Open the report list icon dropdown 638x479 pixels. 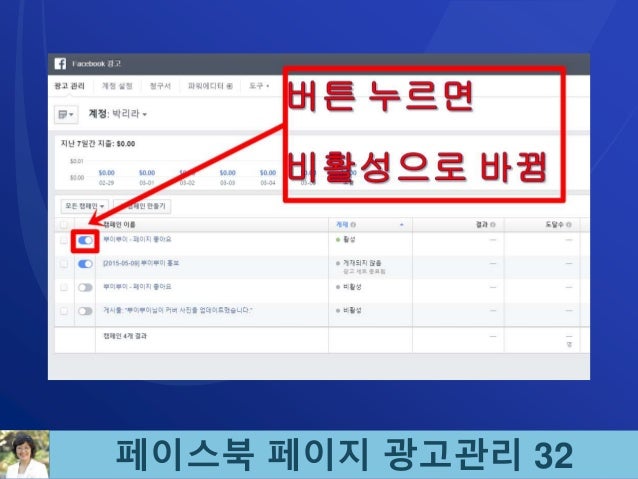66,114
